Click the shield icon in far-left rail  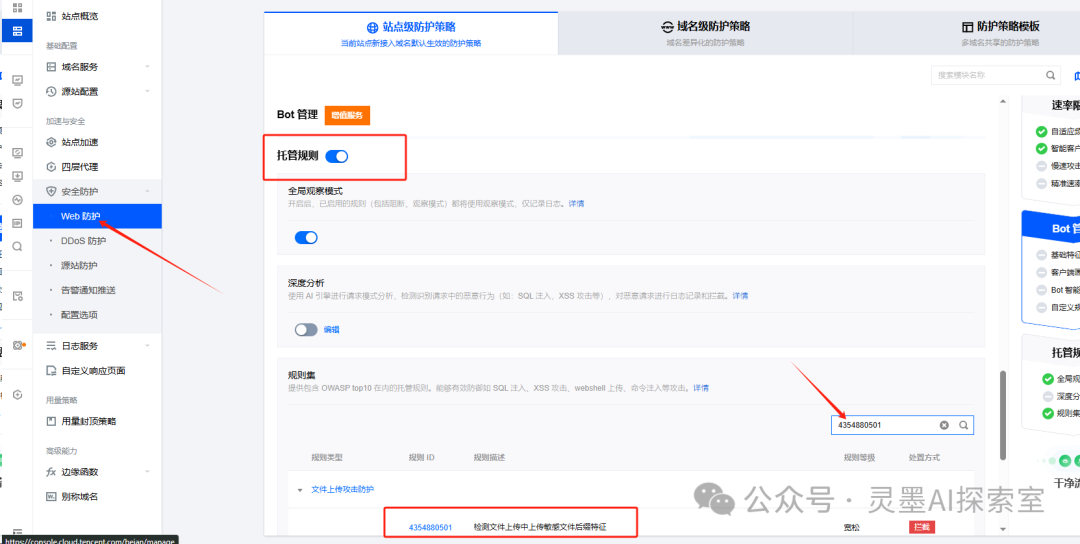point(17,103)
